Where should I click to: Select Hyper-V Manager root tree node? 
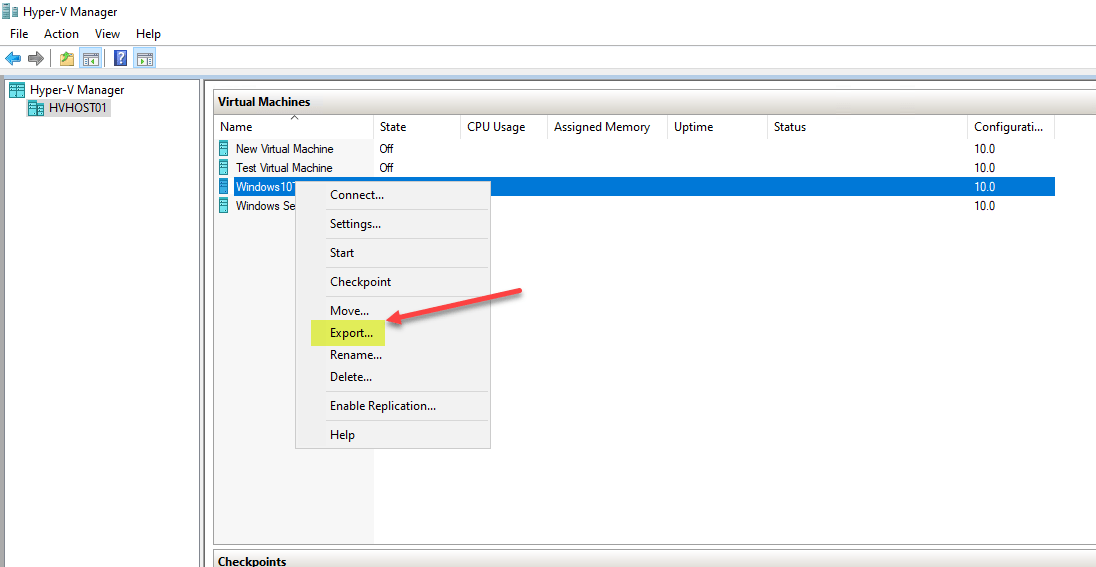pos(77,89)
